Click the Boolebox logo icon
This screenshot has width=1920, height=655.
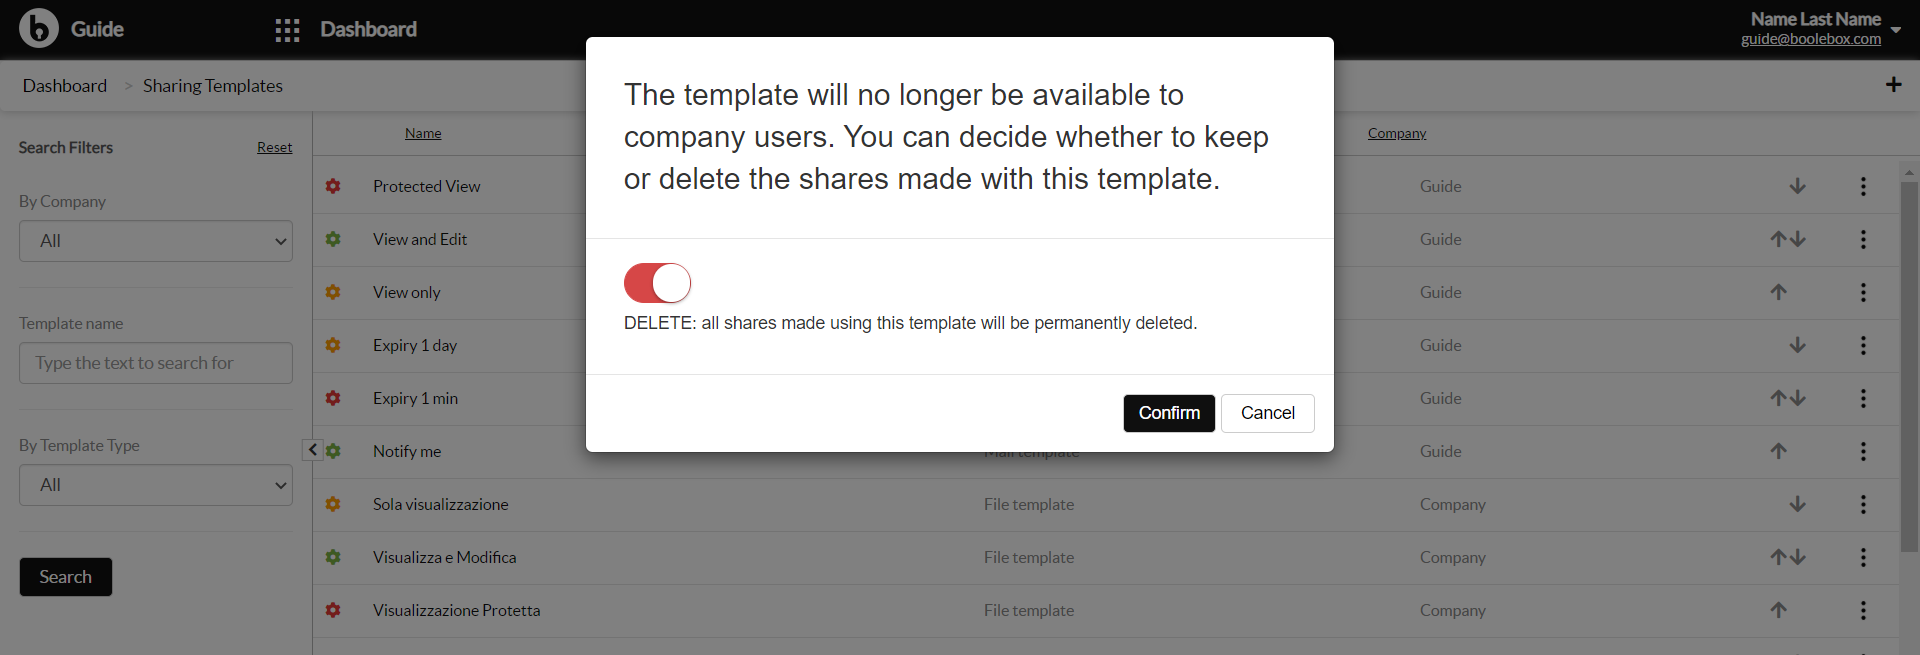(39, 28)
